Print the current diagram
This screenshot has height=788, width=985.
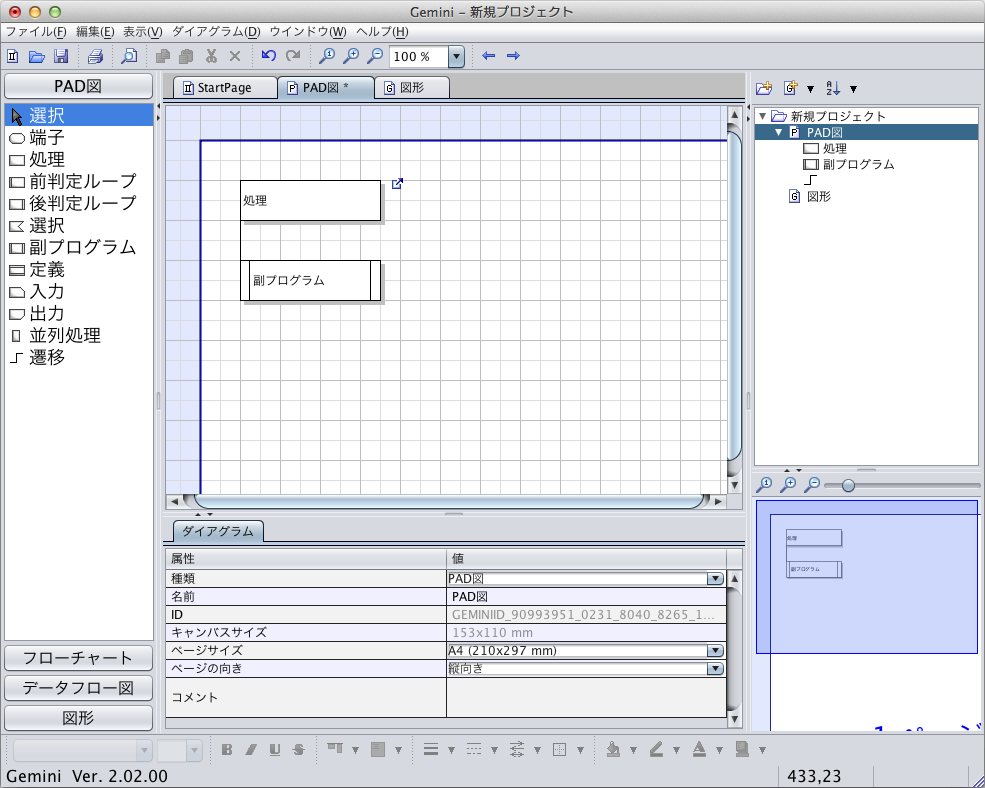point(95,57)
